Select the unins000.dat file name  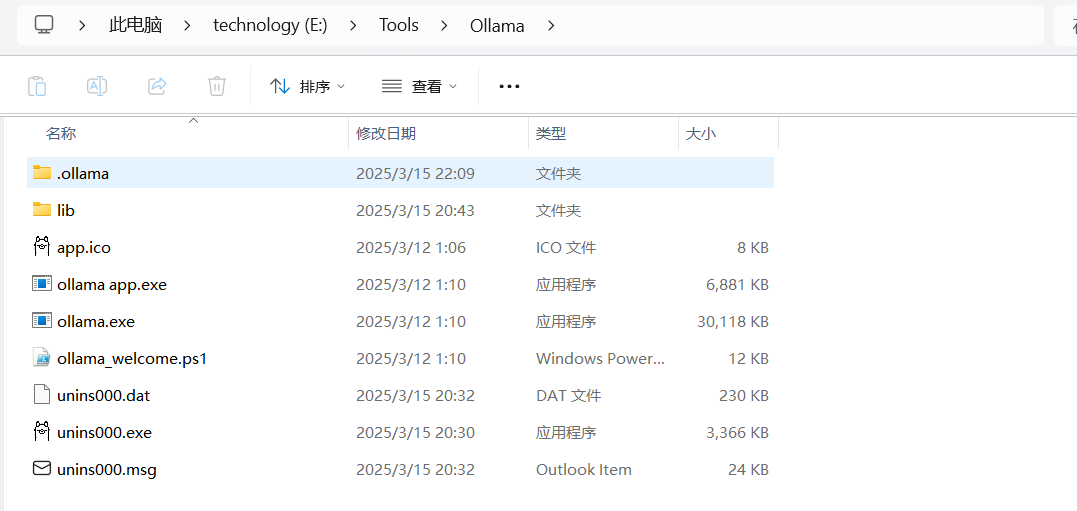104,396
